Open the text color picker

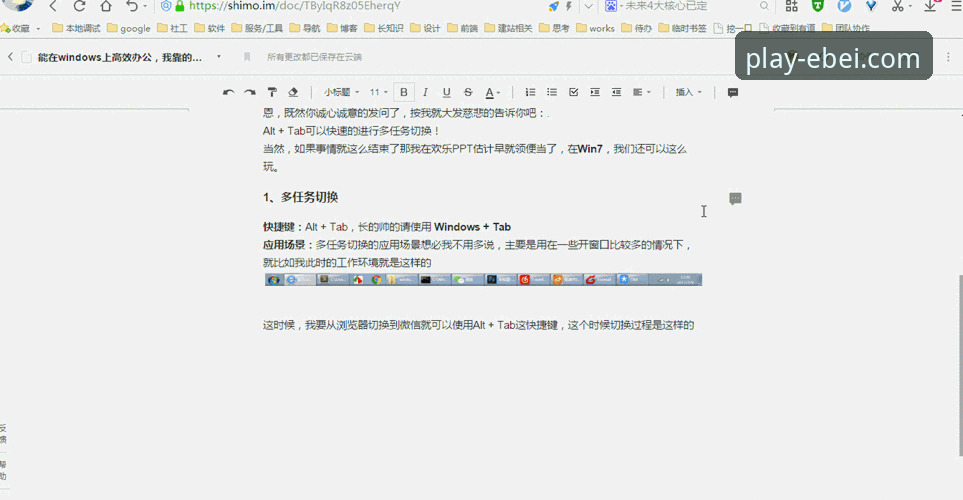[493, 92]
